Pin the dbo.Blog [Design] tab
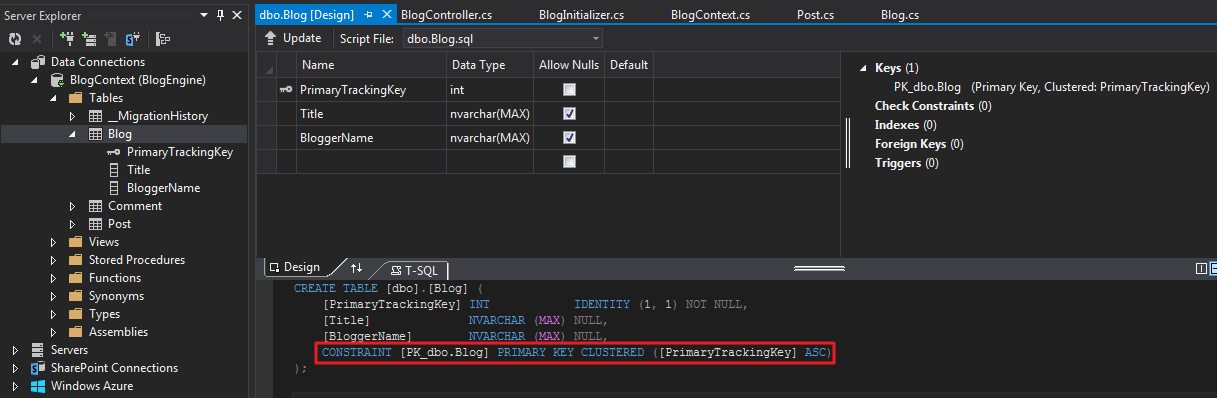Screen dimensions: 1217x398 [368, 15]
